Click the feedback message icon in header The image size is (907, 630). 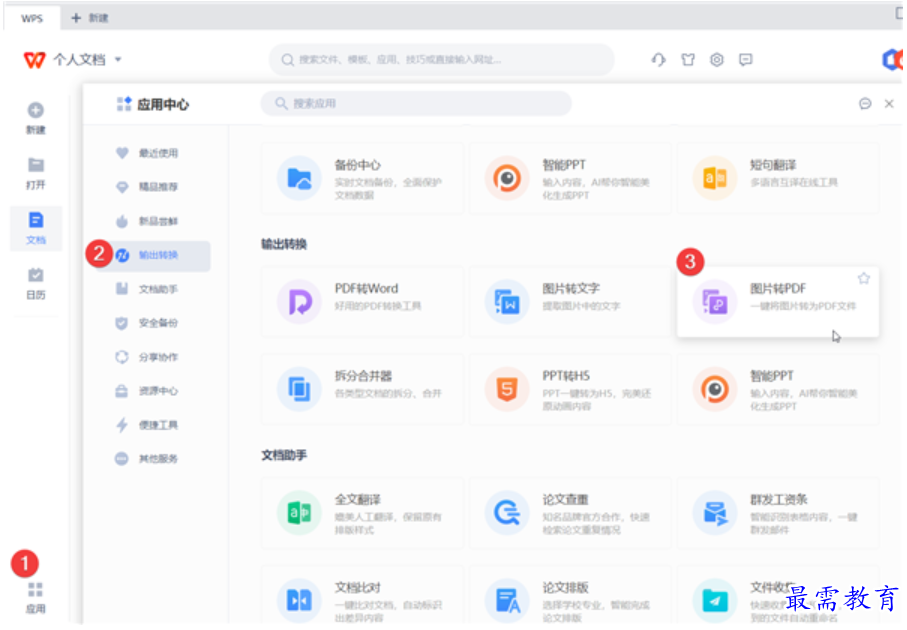(746, 60)
